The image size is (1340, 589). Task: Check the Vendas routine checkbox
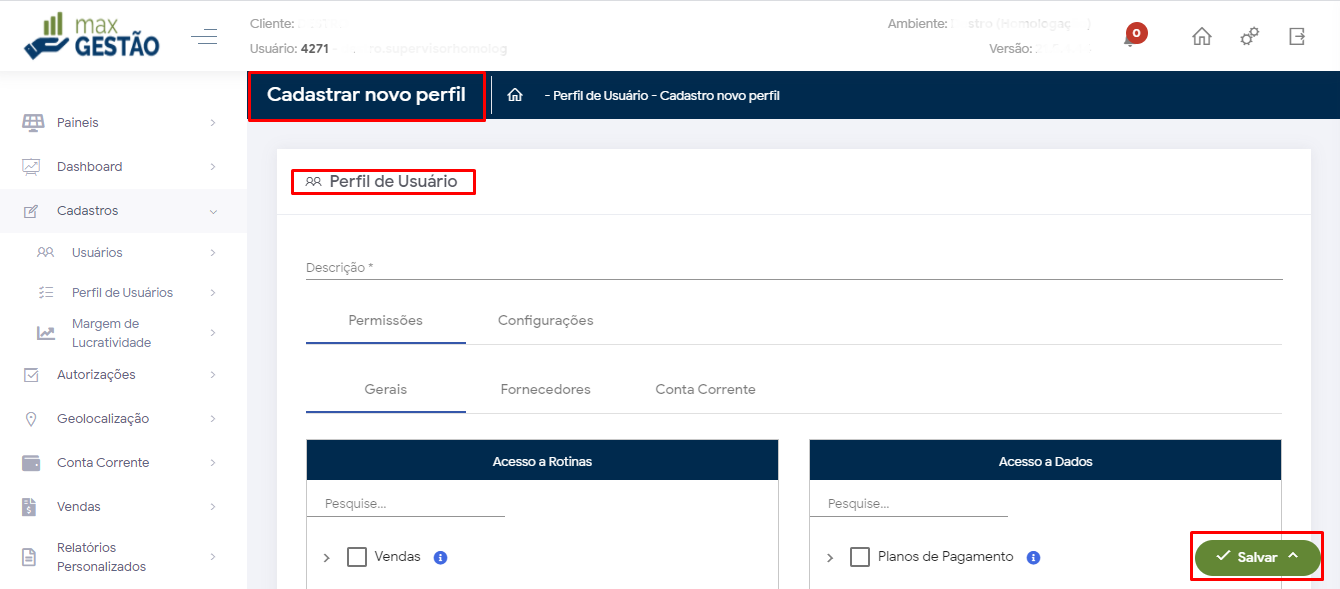click(x=357, y=557)
